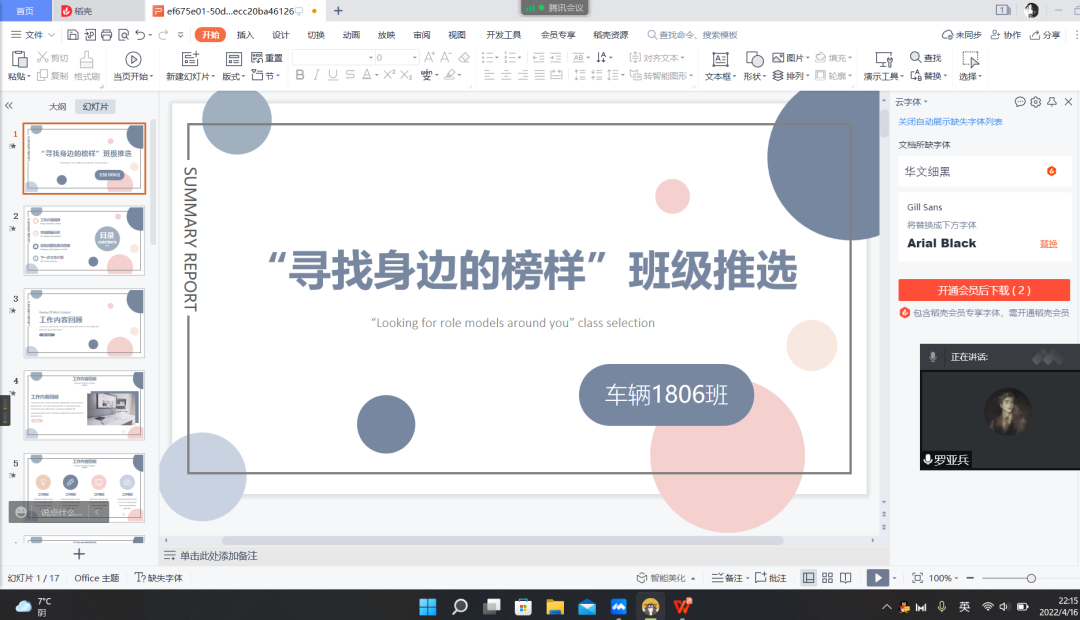Toggle Bold text formatting
This screenshot has height=620, width=1080.
(x=300, y=75)
